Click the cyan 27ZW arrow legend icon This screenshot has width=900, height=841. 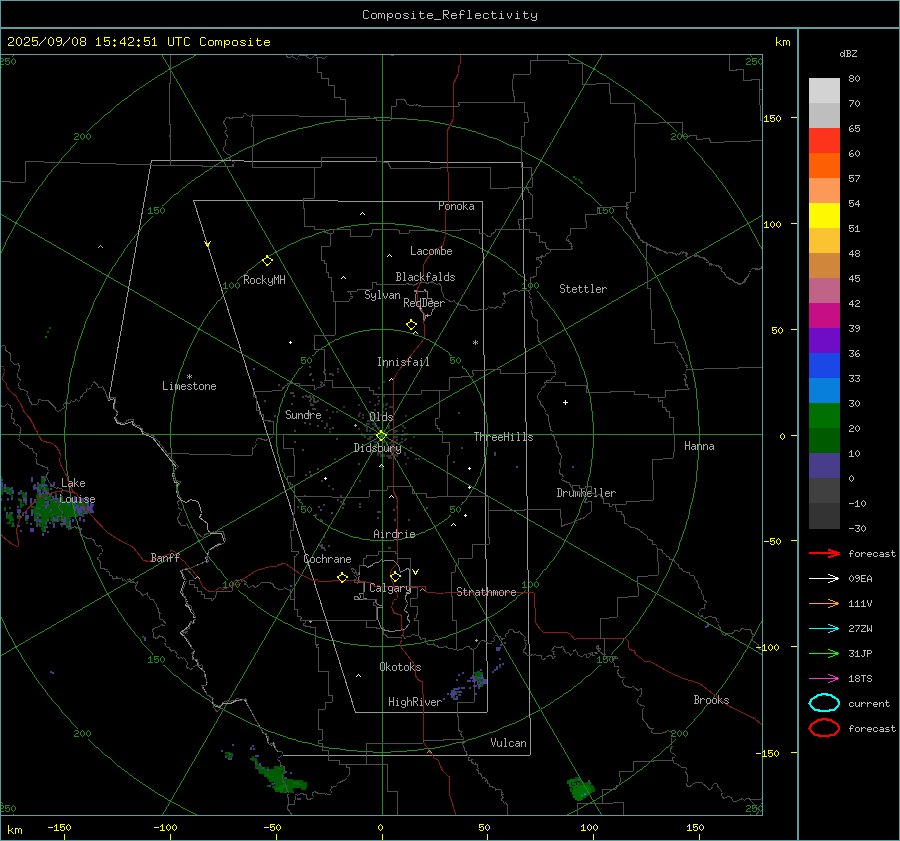pyautogui.click(x=824, y=629)
